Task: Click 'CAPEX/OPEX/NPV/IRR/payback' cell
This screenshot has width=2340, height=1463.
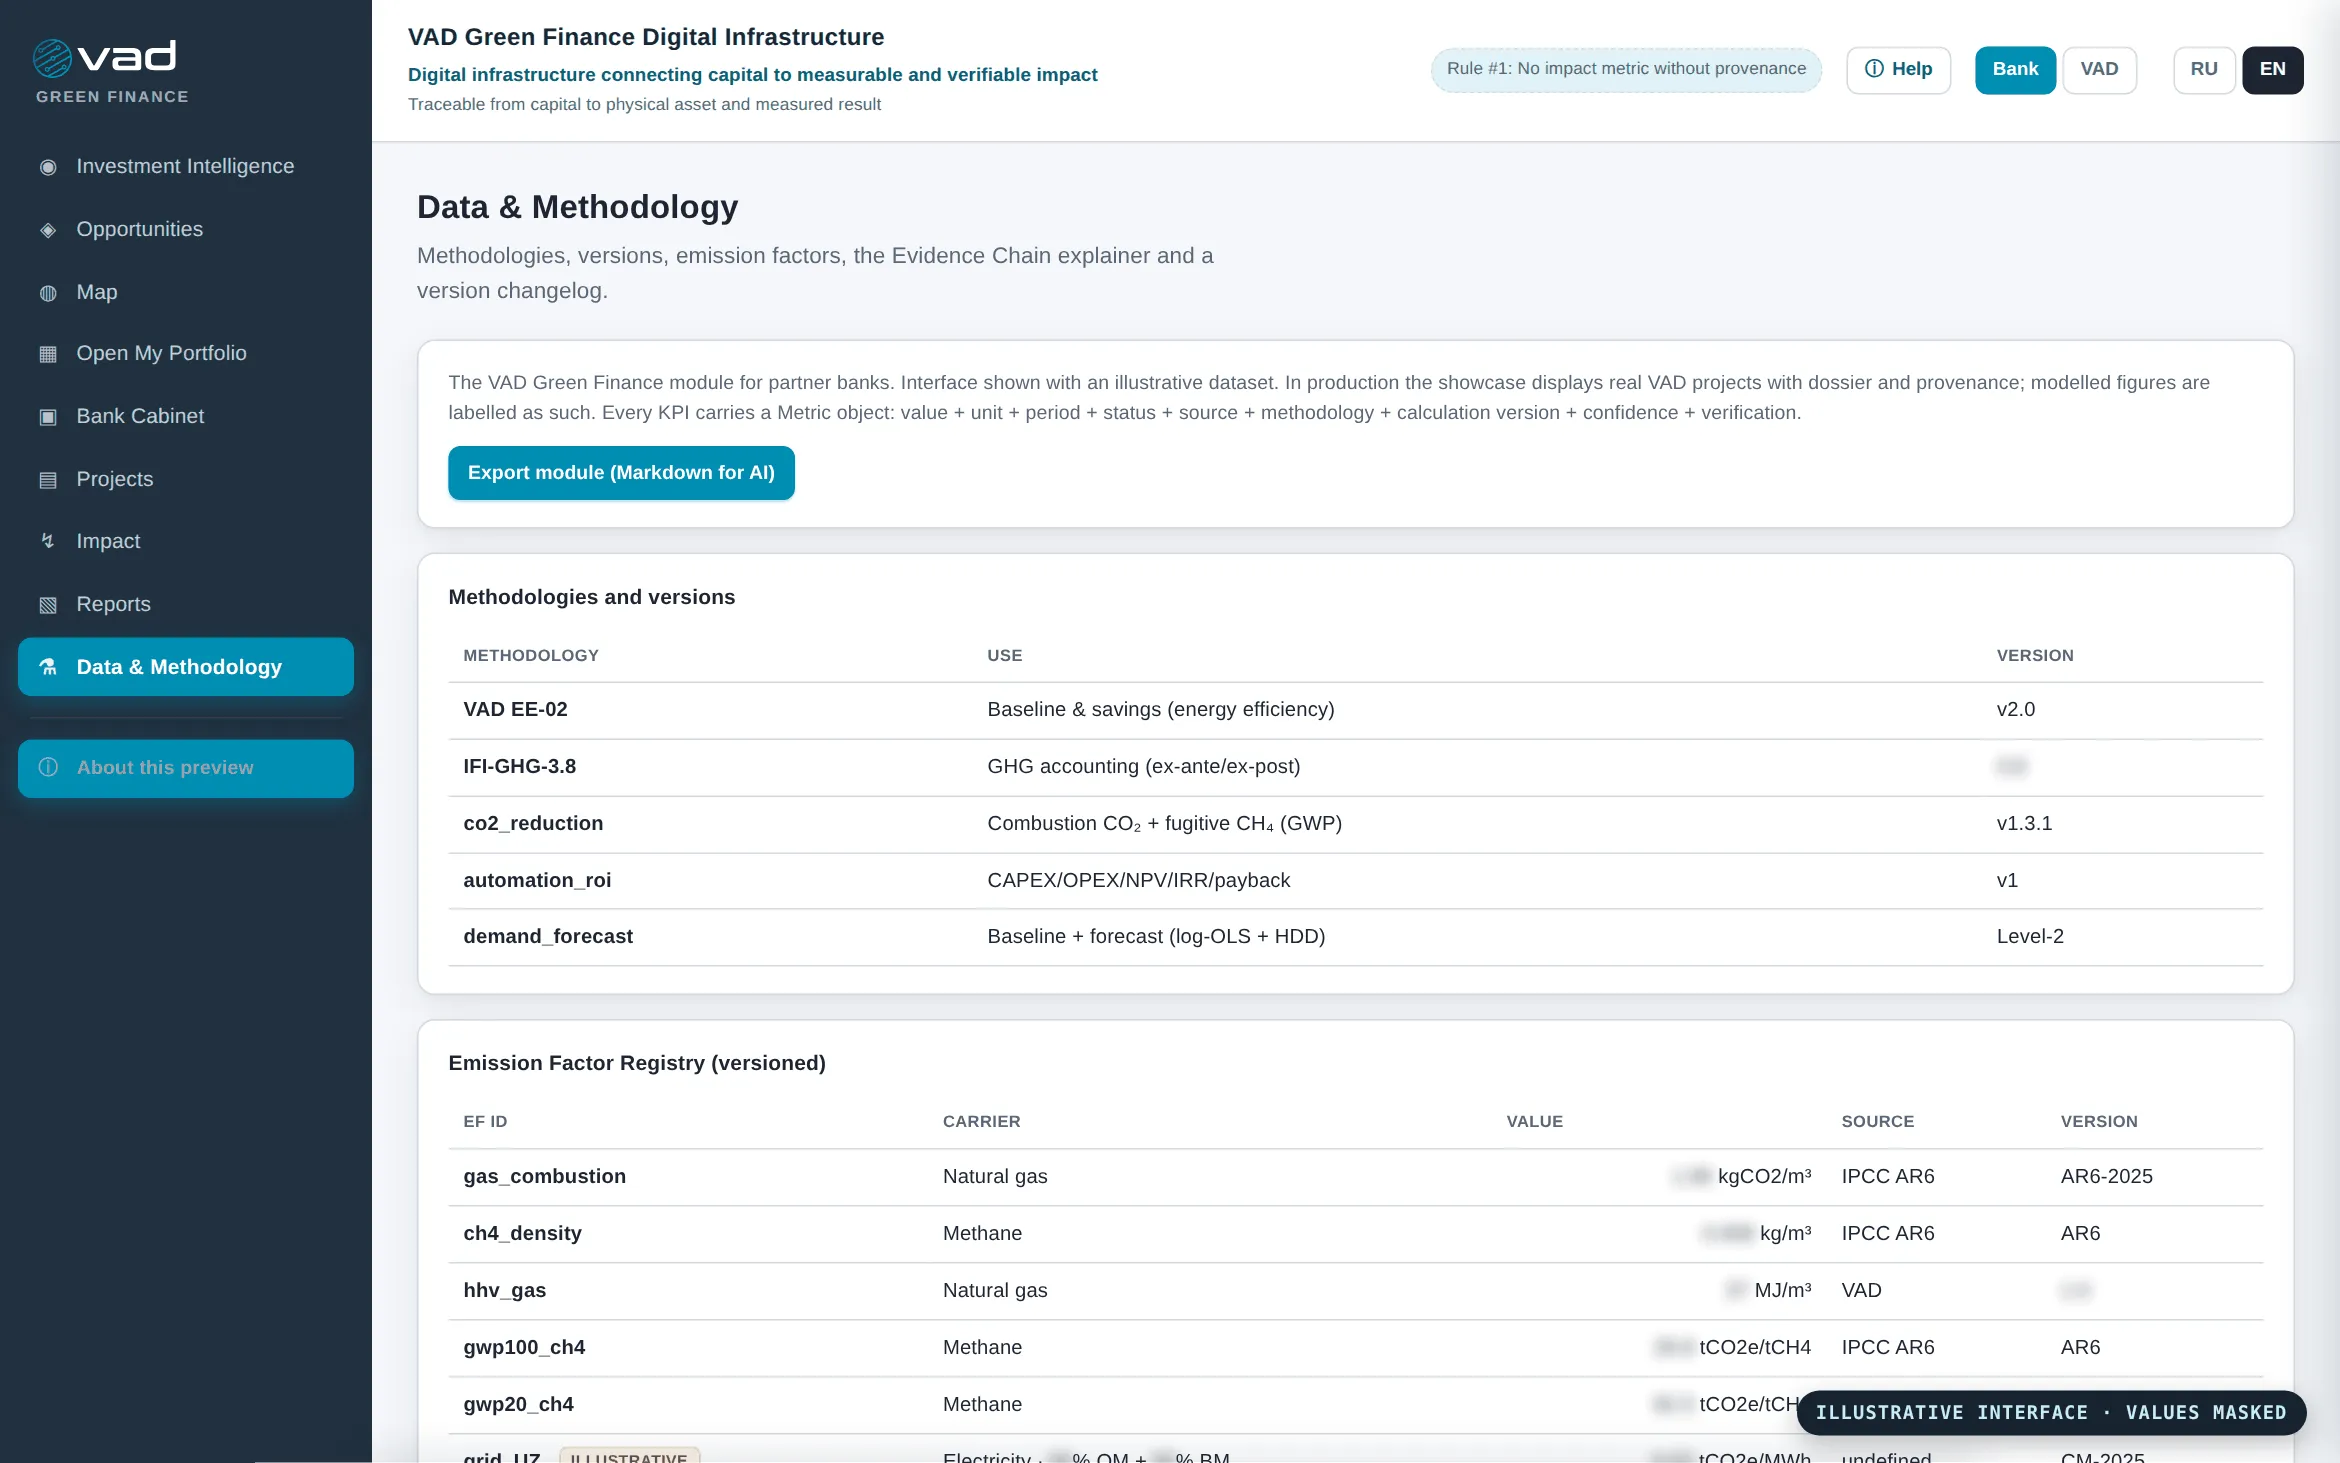Action: click(1138, 881)
